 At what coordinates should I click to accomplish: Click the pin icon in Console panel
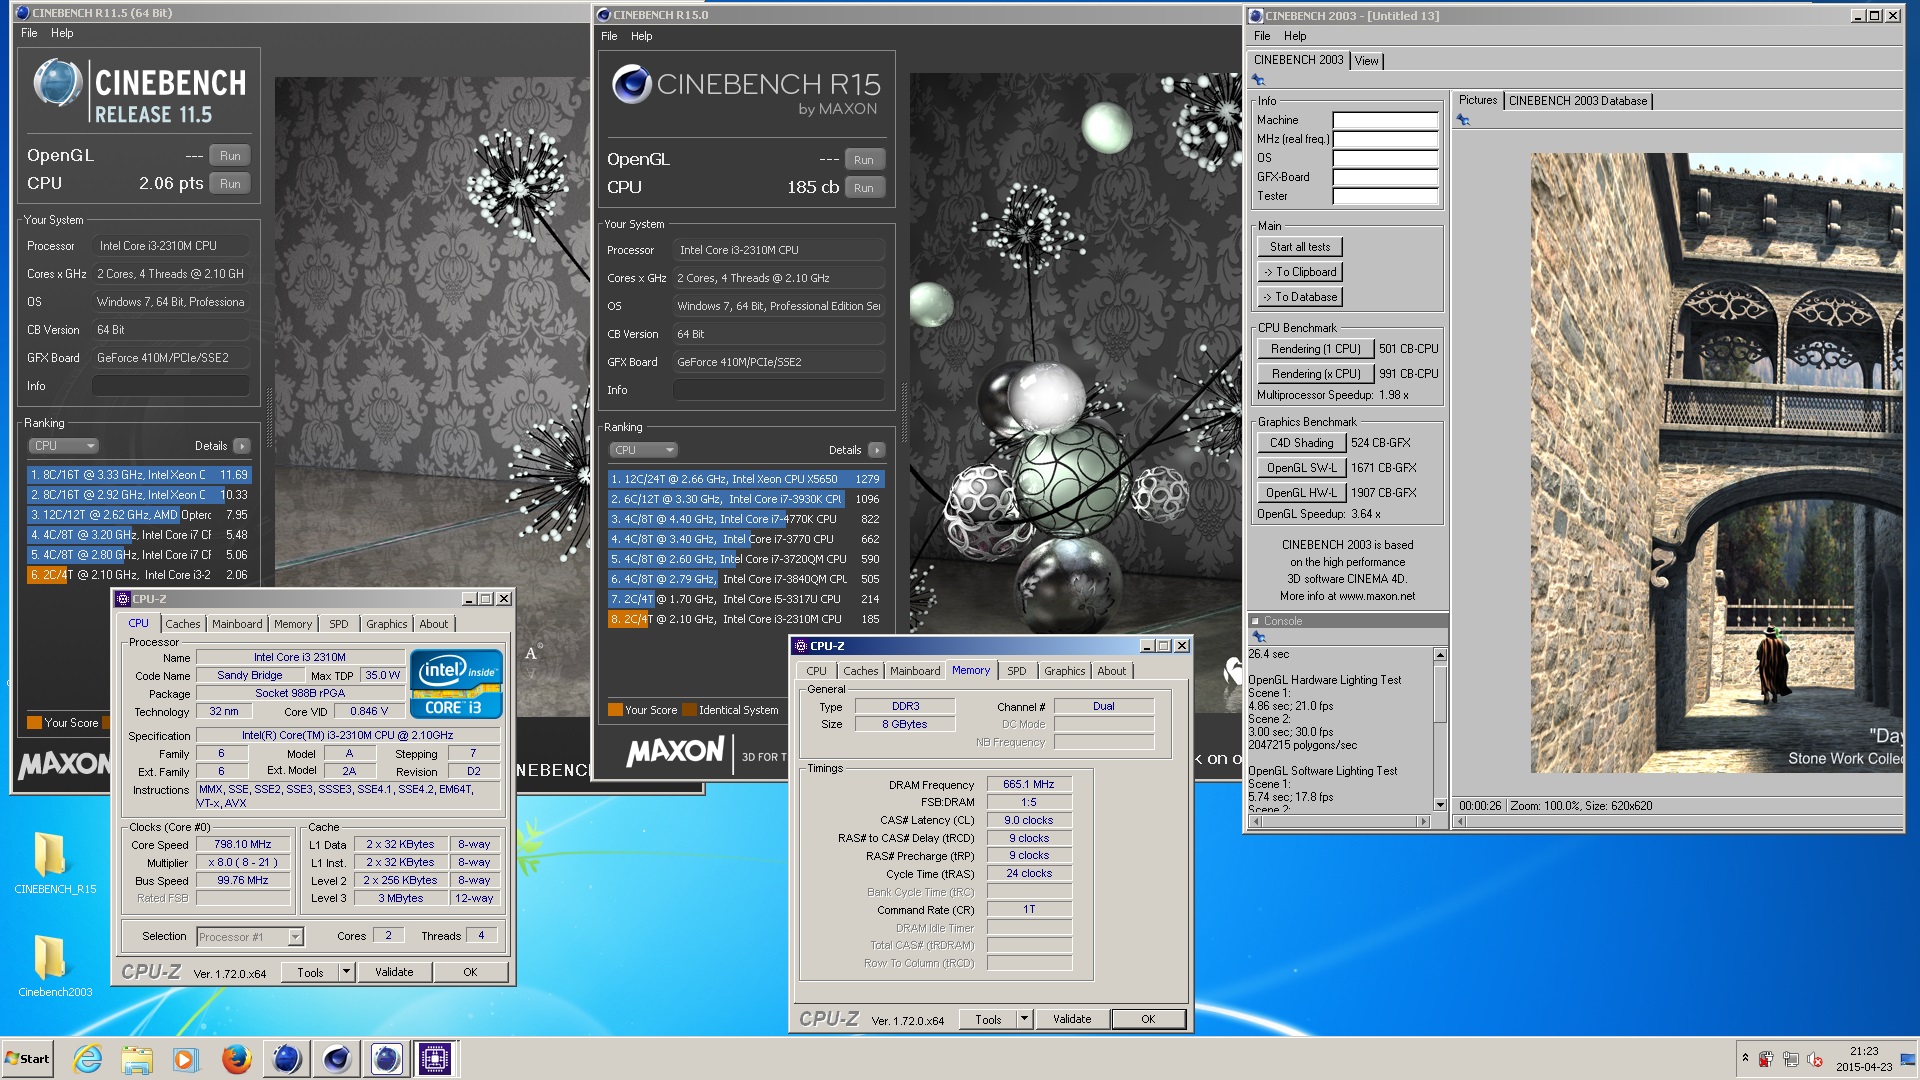pos(1259,637)
